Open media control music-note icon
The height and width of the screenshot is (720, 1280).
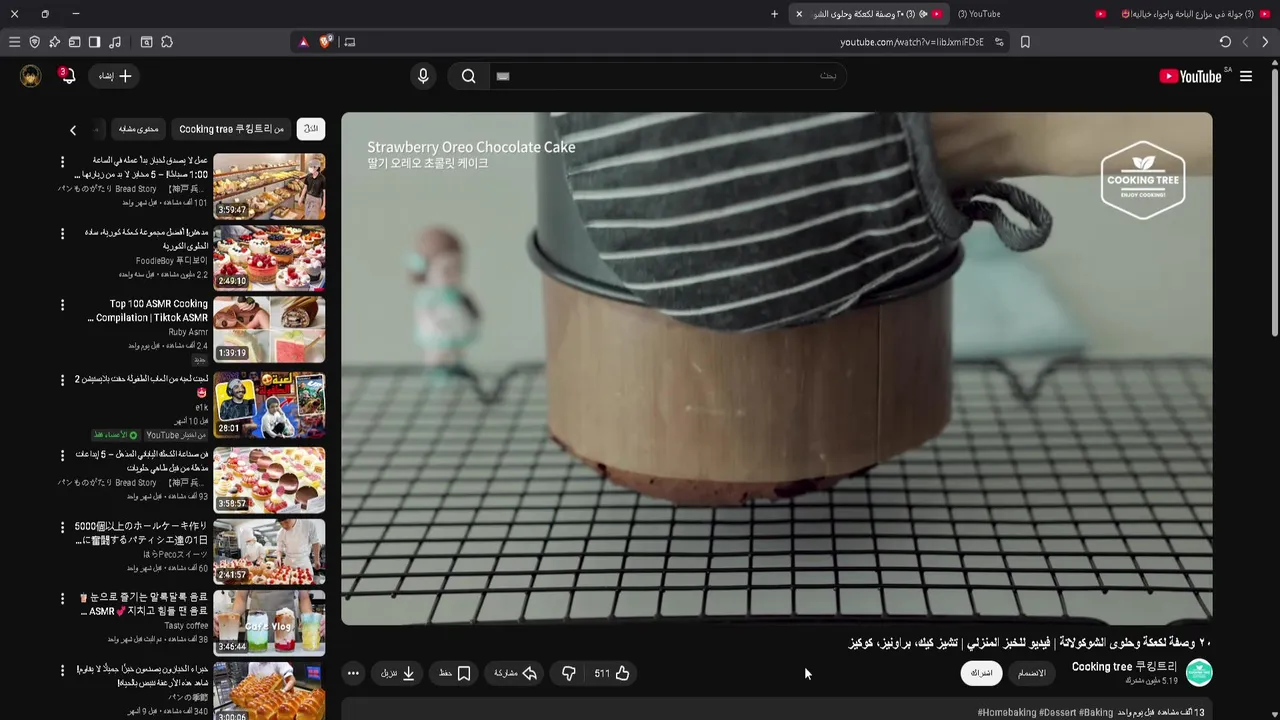[x=115, y=42]
